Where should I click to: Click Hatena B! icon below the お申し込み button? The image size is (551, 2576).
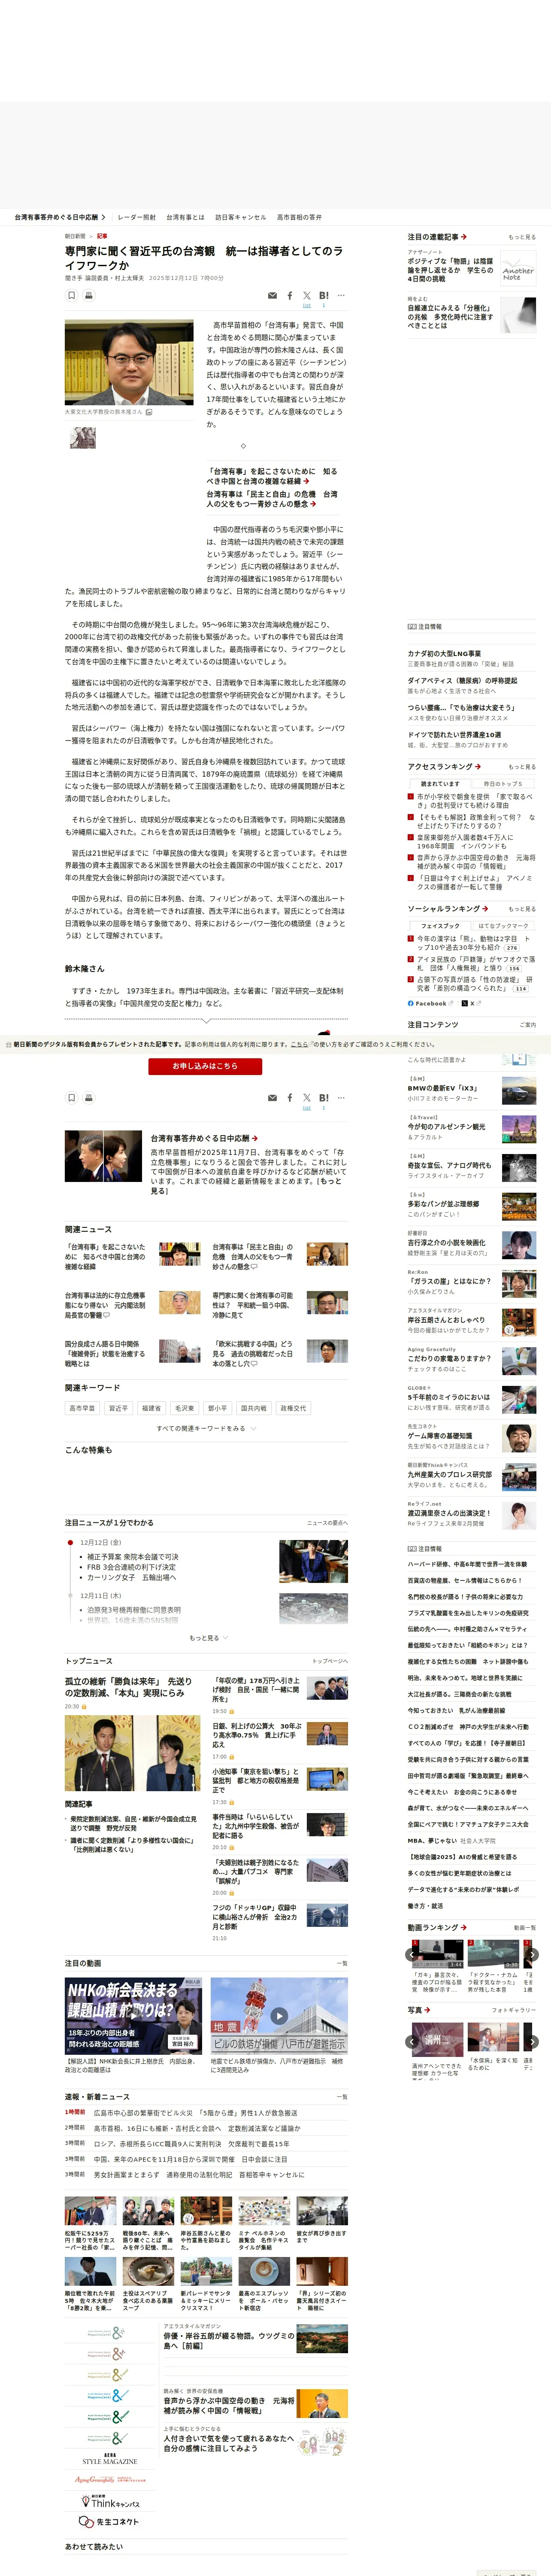coord(323,1098)
